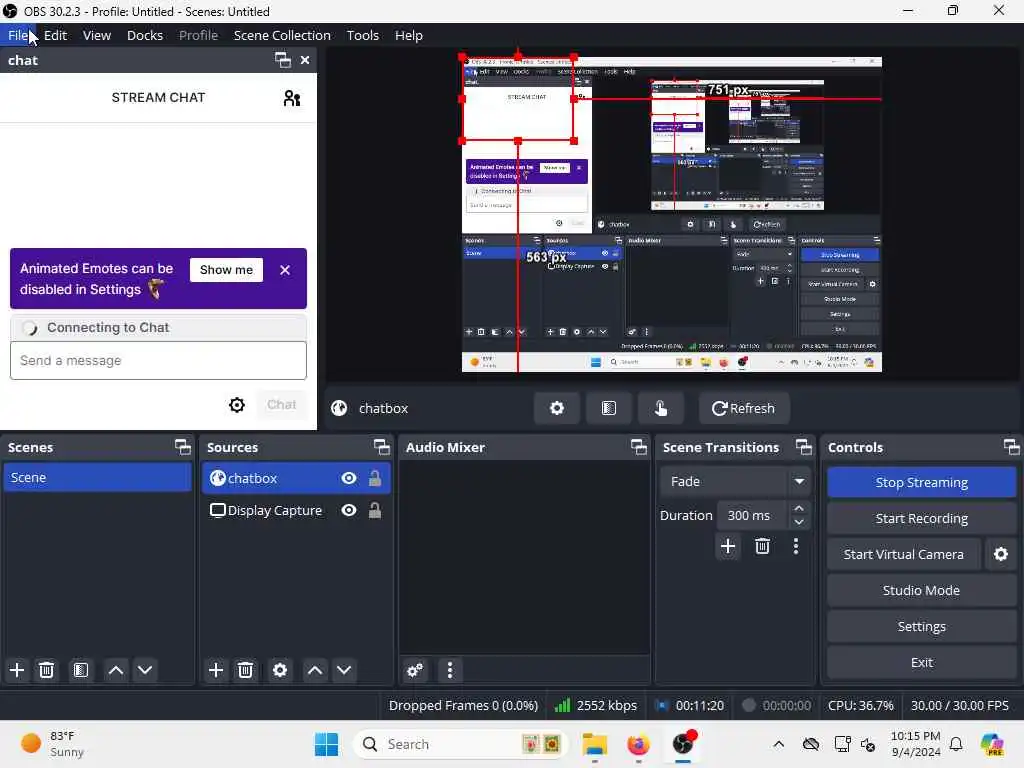Click the Chat send button
The width and height of the screenshot is (1024, 768).
tap(281, 405)
